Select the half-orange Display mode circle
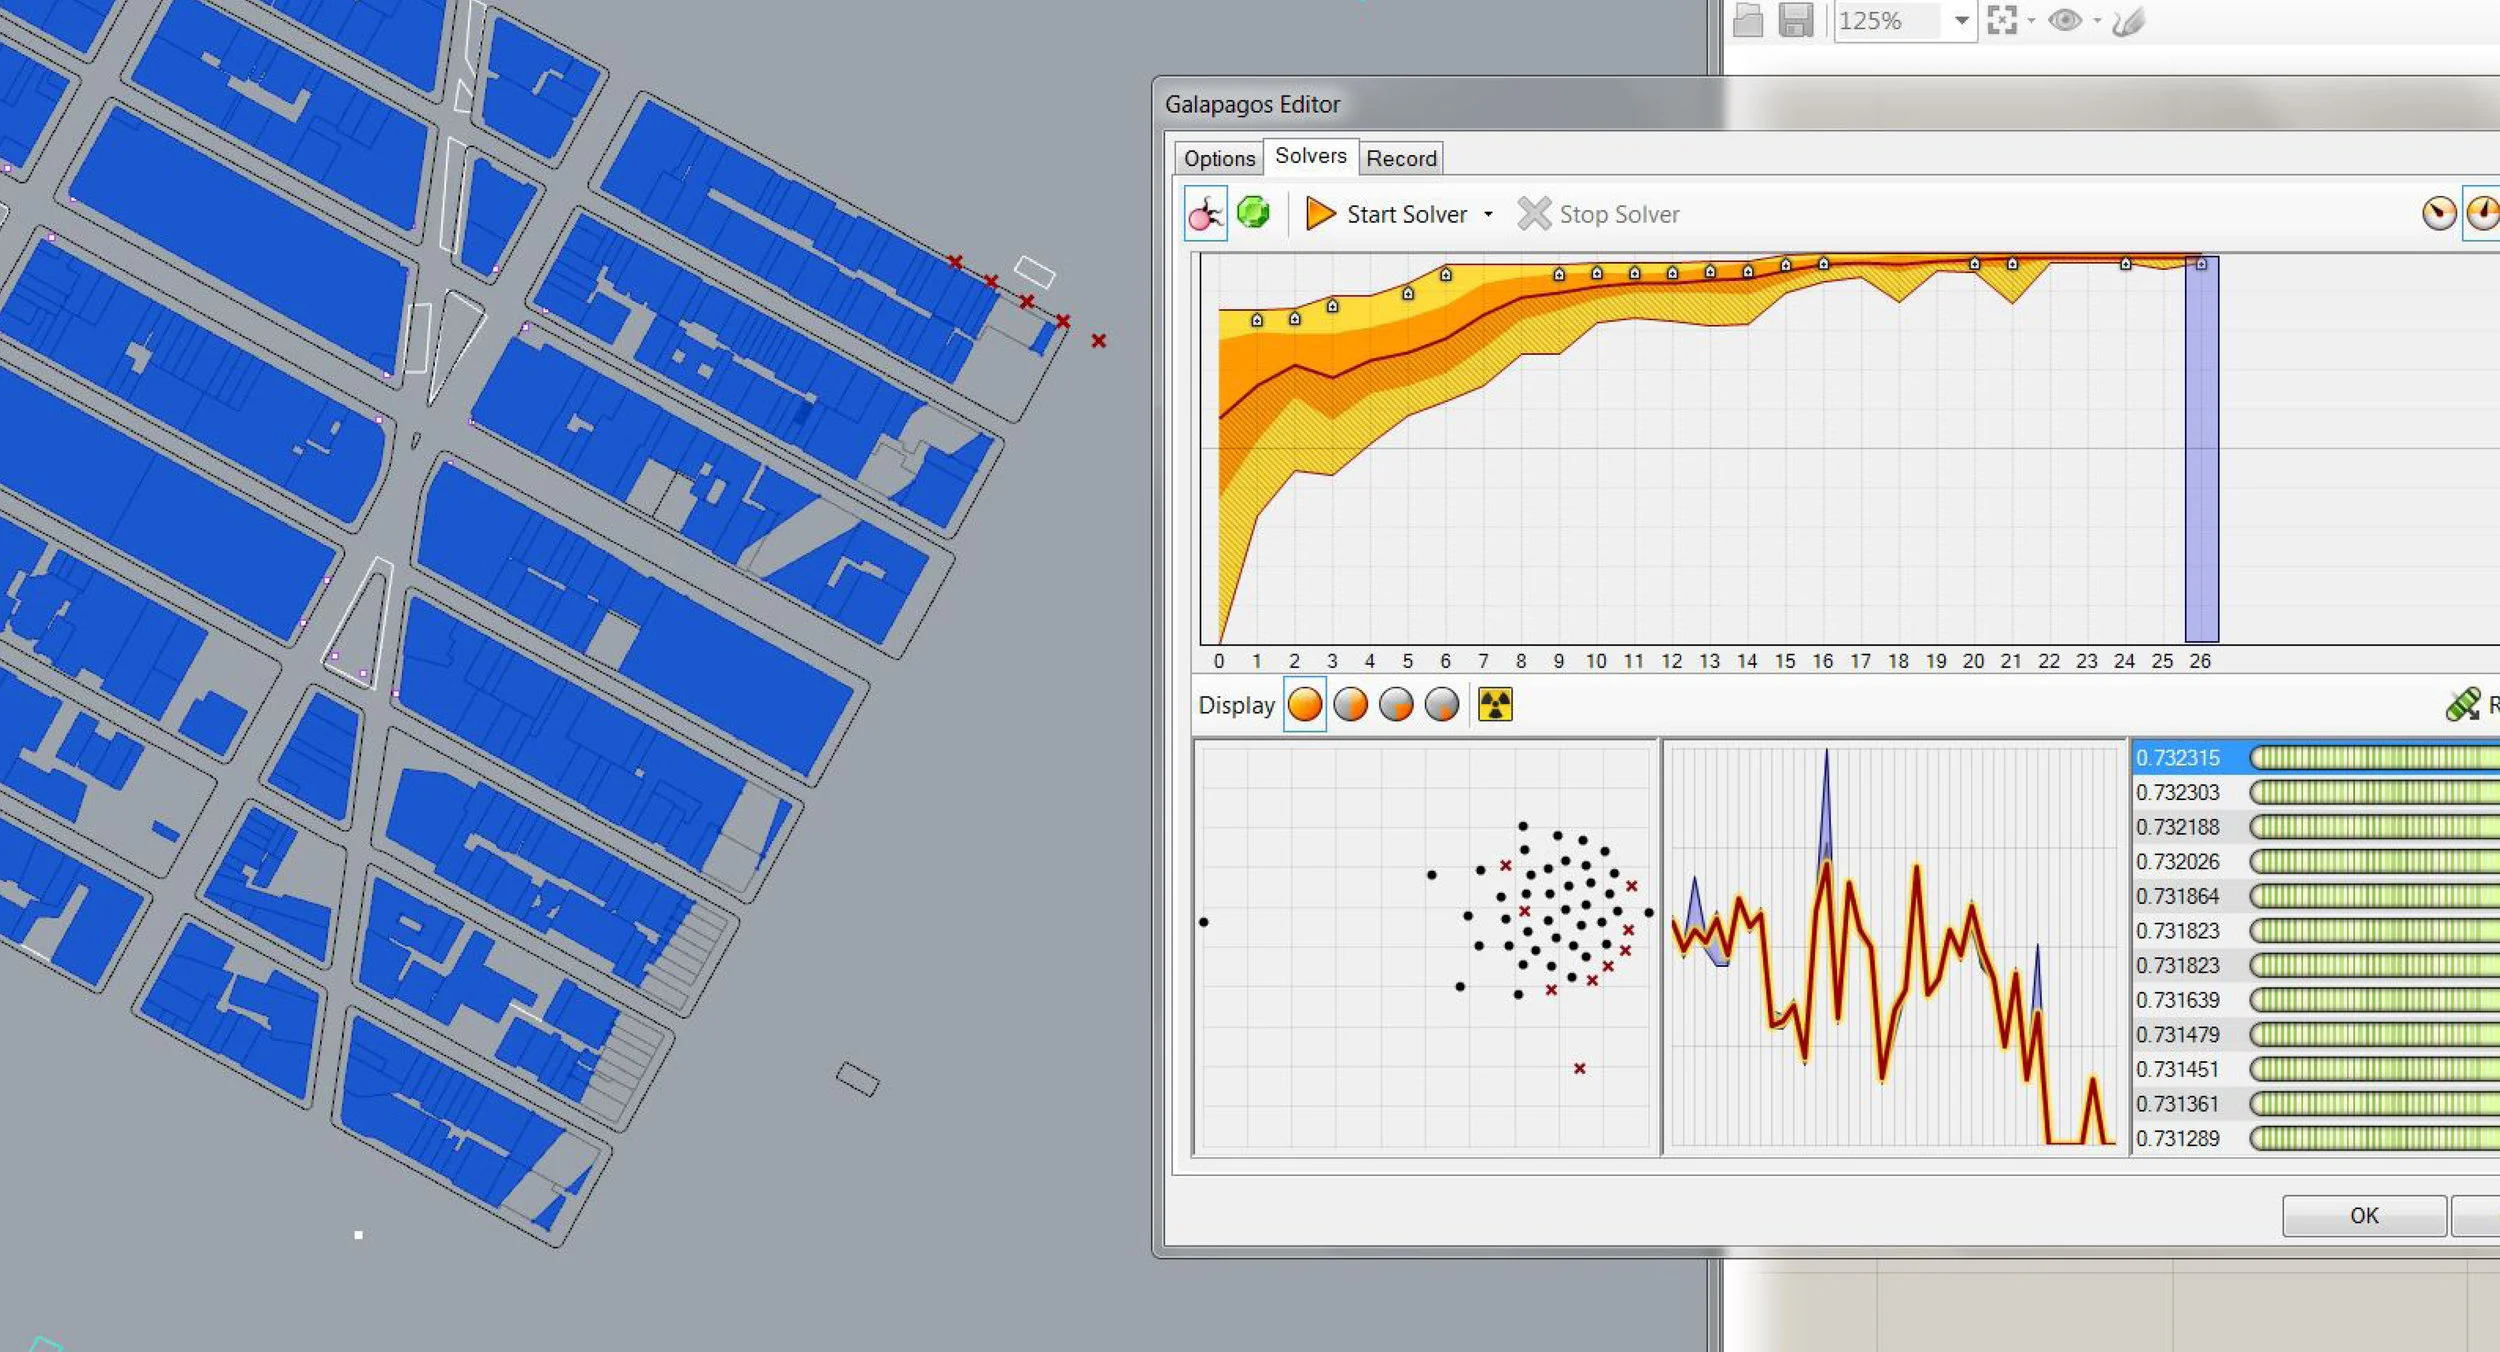 coord(1351,705)
